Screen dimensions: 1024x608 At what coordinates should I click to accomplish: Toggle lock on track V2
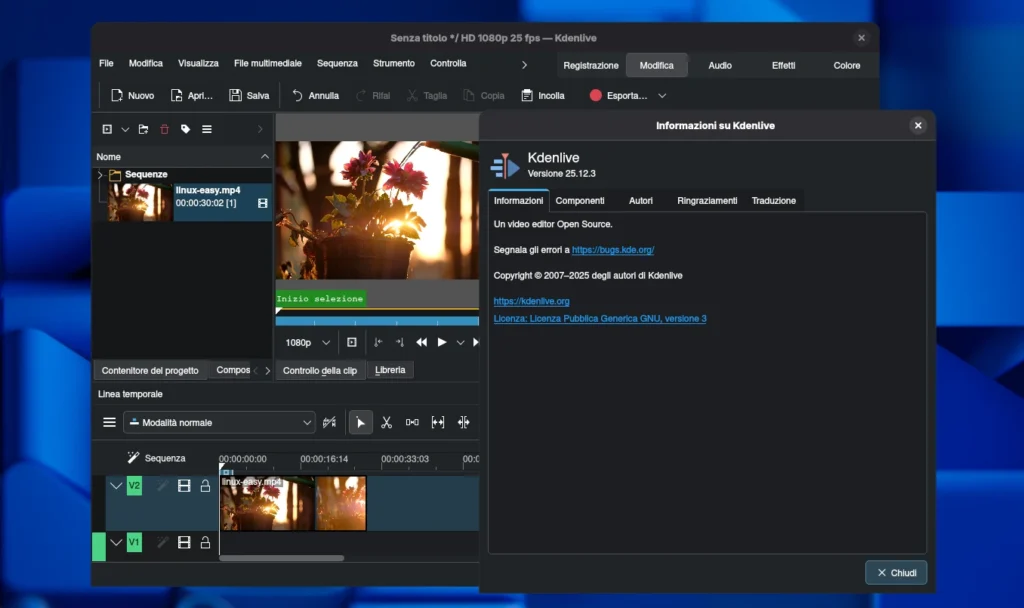coord(205,486)
